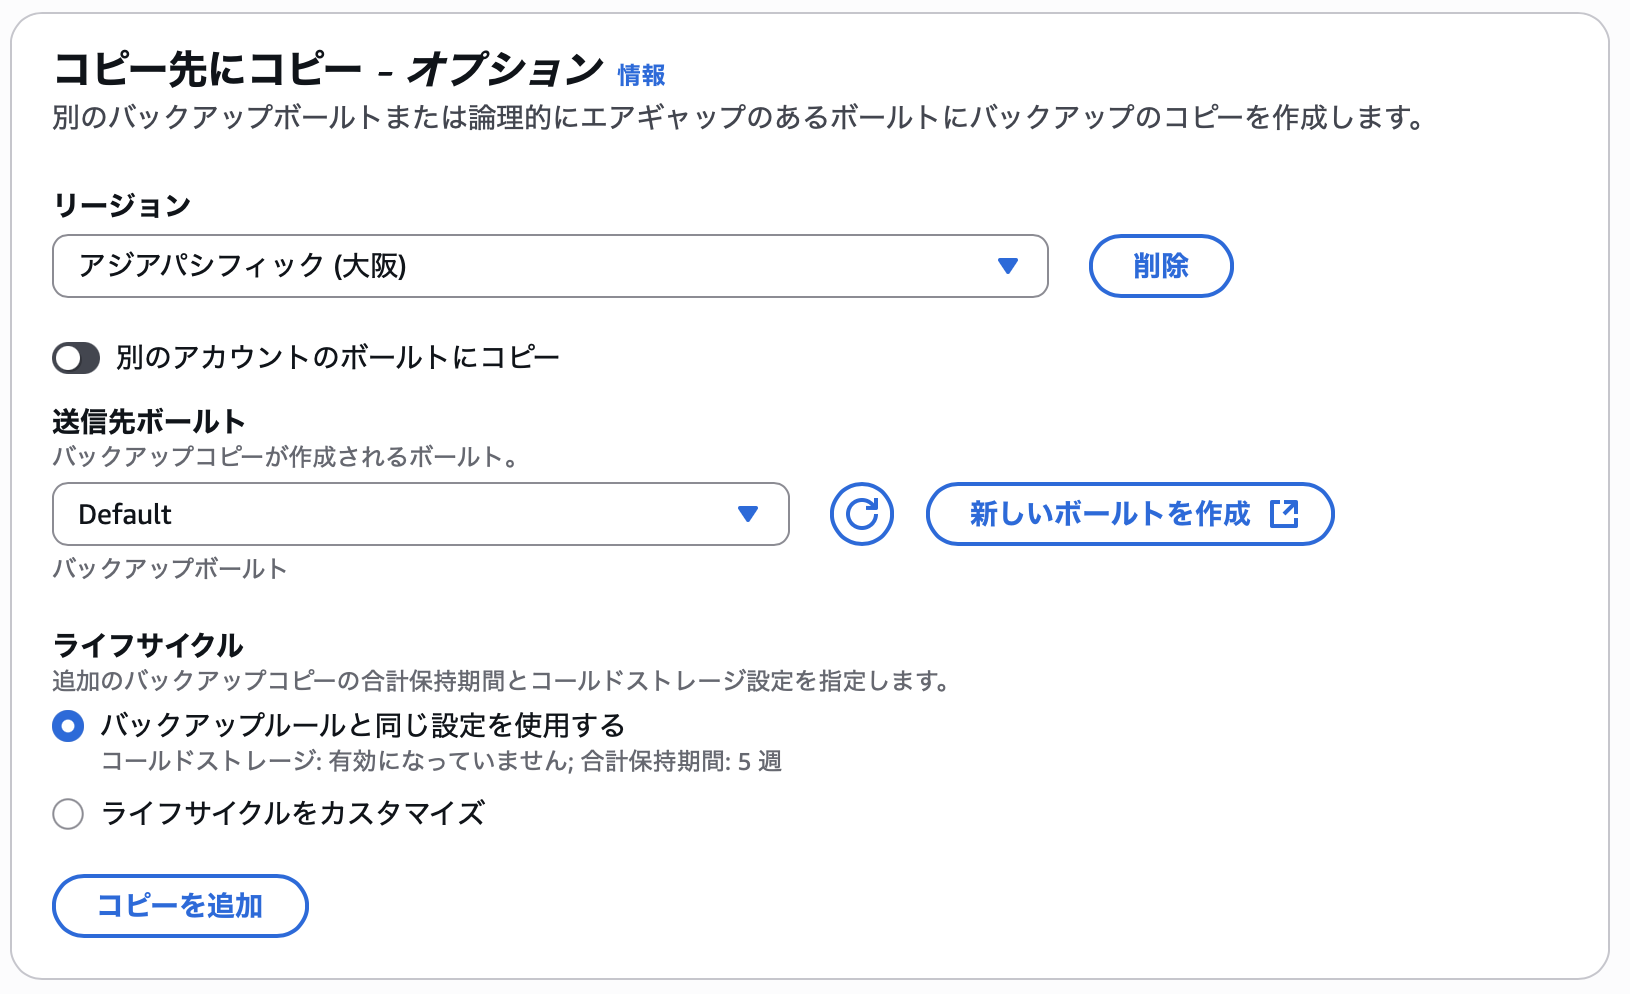Refresh the vault list with the circular arrow icon
1630x994 pixels.
[x=862, y=514]
